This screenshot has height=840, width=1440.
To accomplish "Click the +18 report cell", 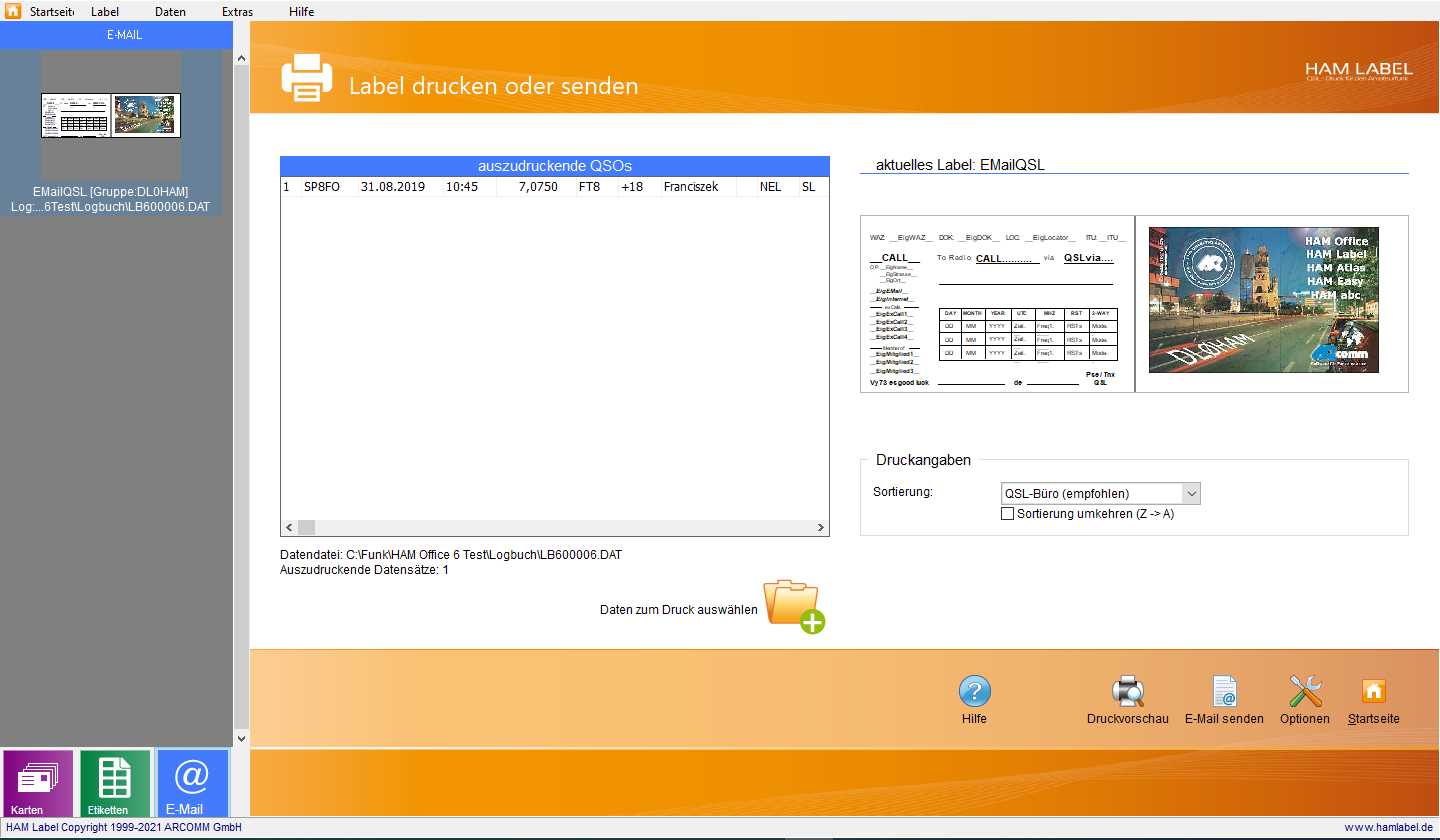I will [632, 187].
